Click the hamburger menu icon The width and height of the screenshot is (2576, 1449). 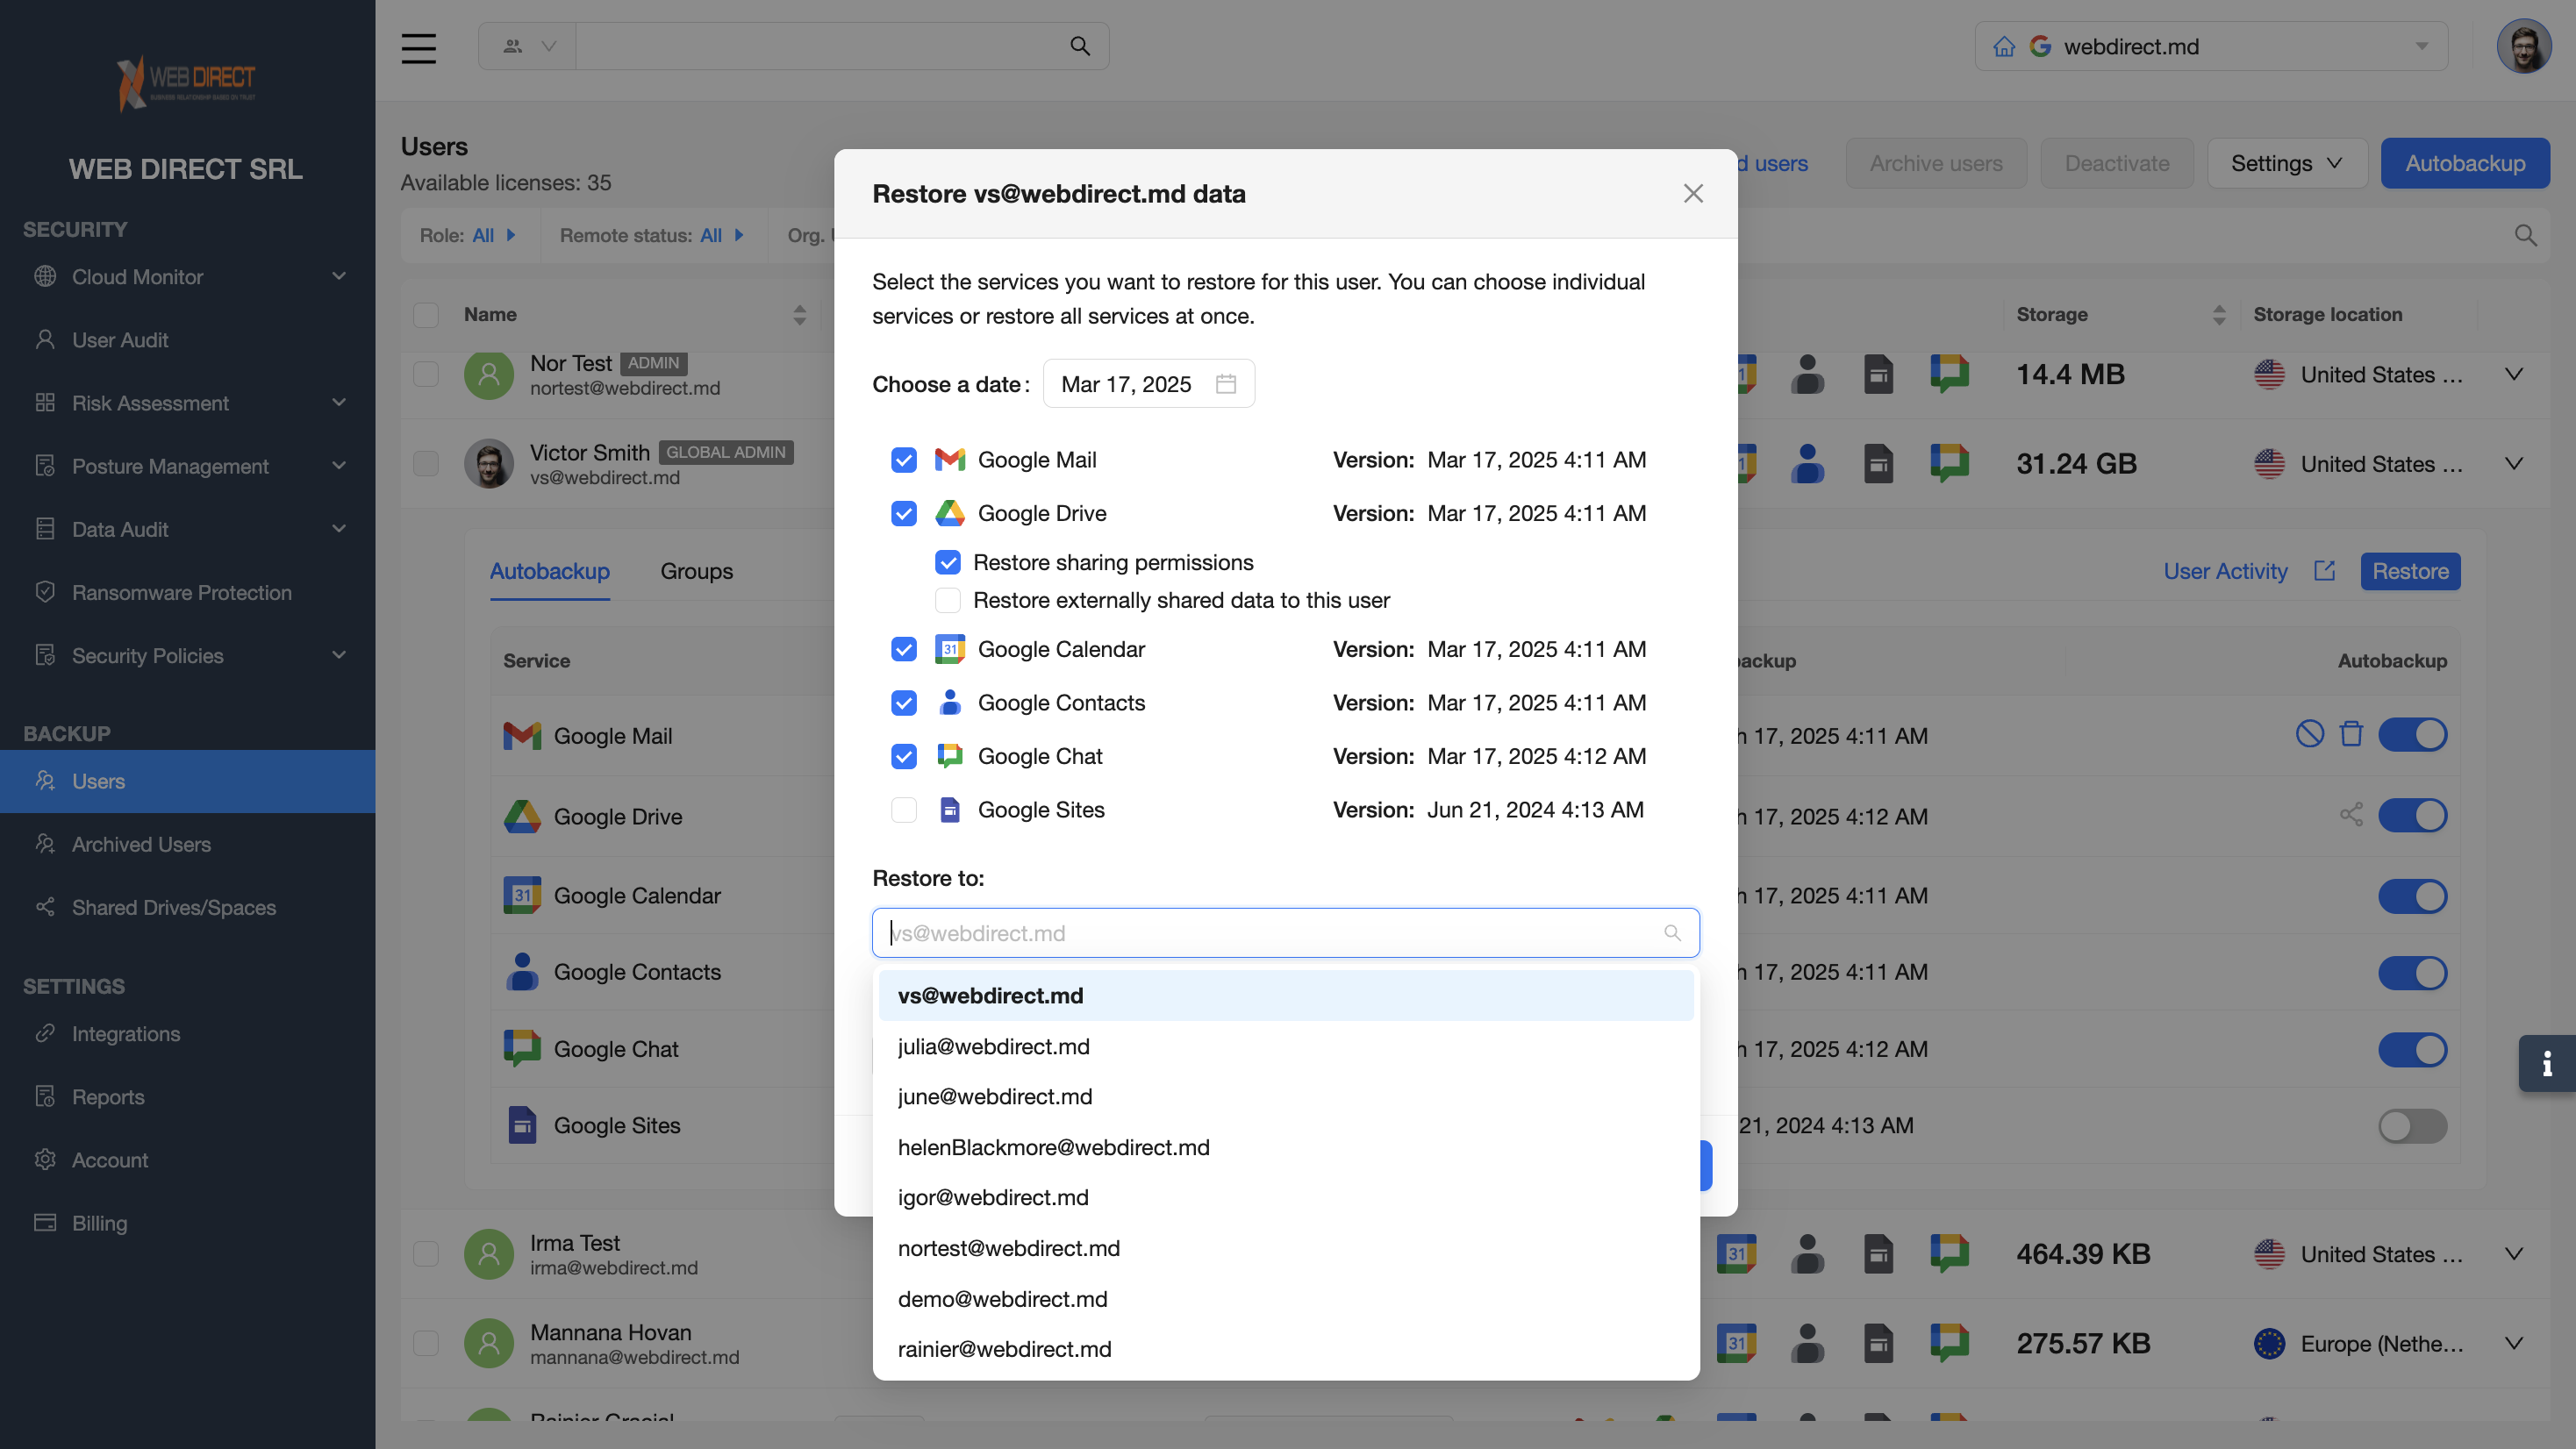pos(418,47)
